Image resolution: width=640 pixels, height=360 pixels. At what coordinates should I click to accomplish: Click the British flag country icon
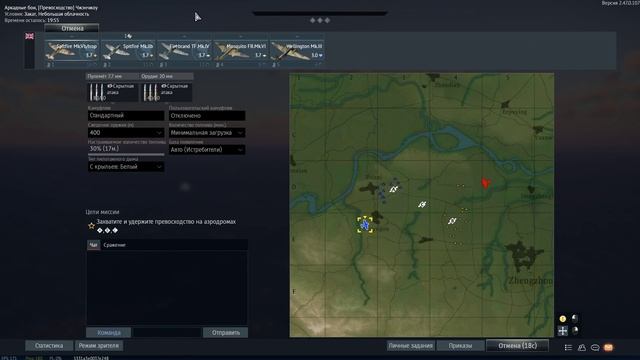click(x=29, y=36)
